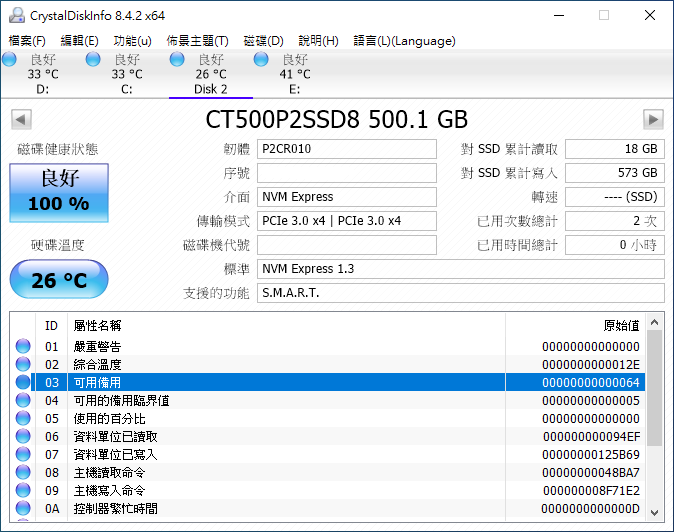
Task: Click the blue status orb for Disk 2
Action: pyautogui.click(x=177, y=59)
